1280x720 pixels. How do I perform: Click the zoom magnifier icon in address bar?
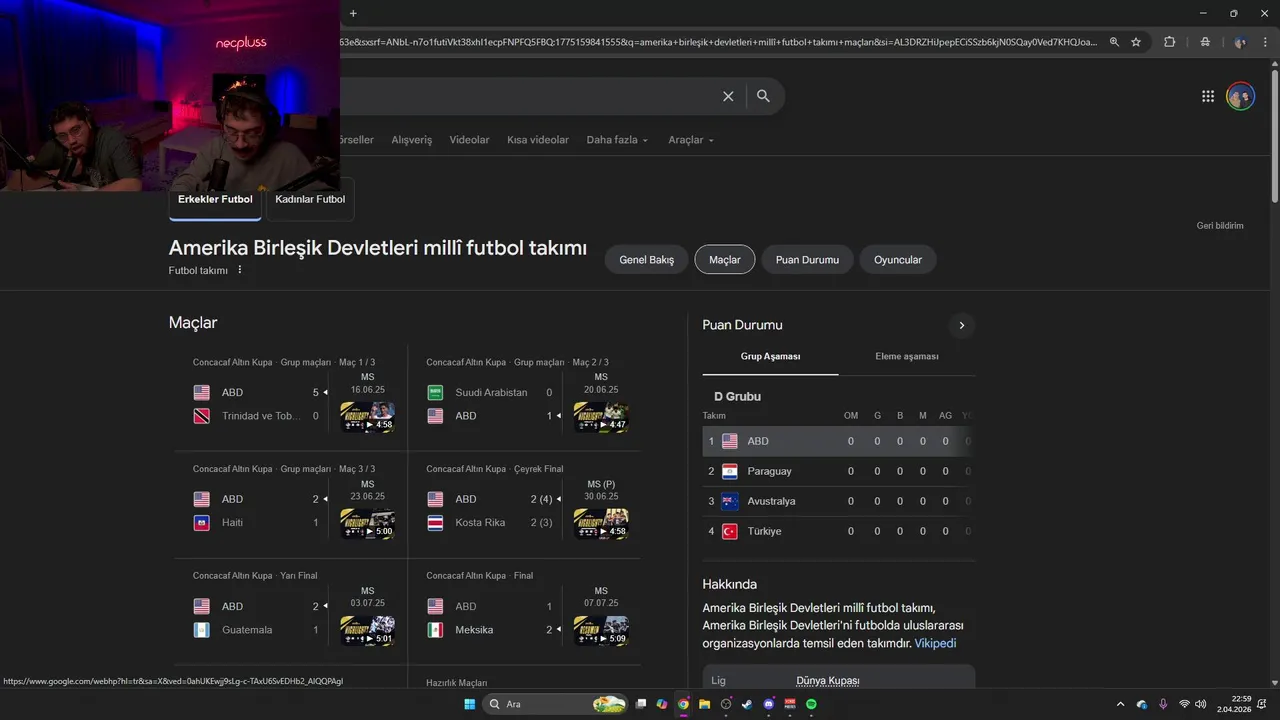(1114, 42)
